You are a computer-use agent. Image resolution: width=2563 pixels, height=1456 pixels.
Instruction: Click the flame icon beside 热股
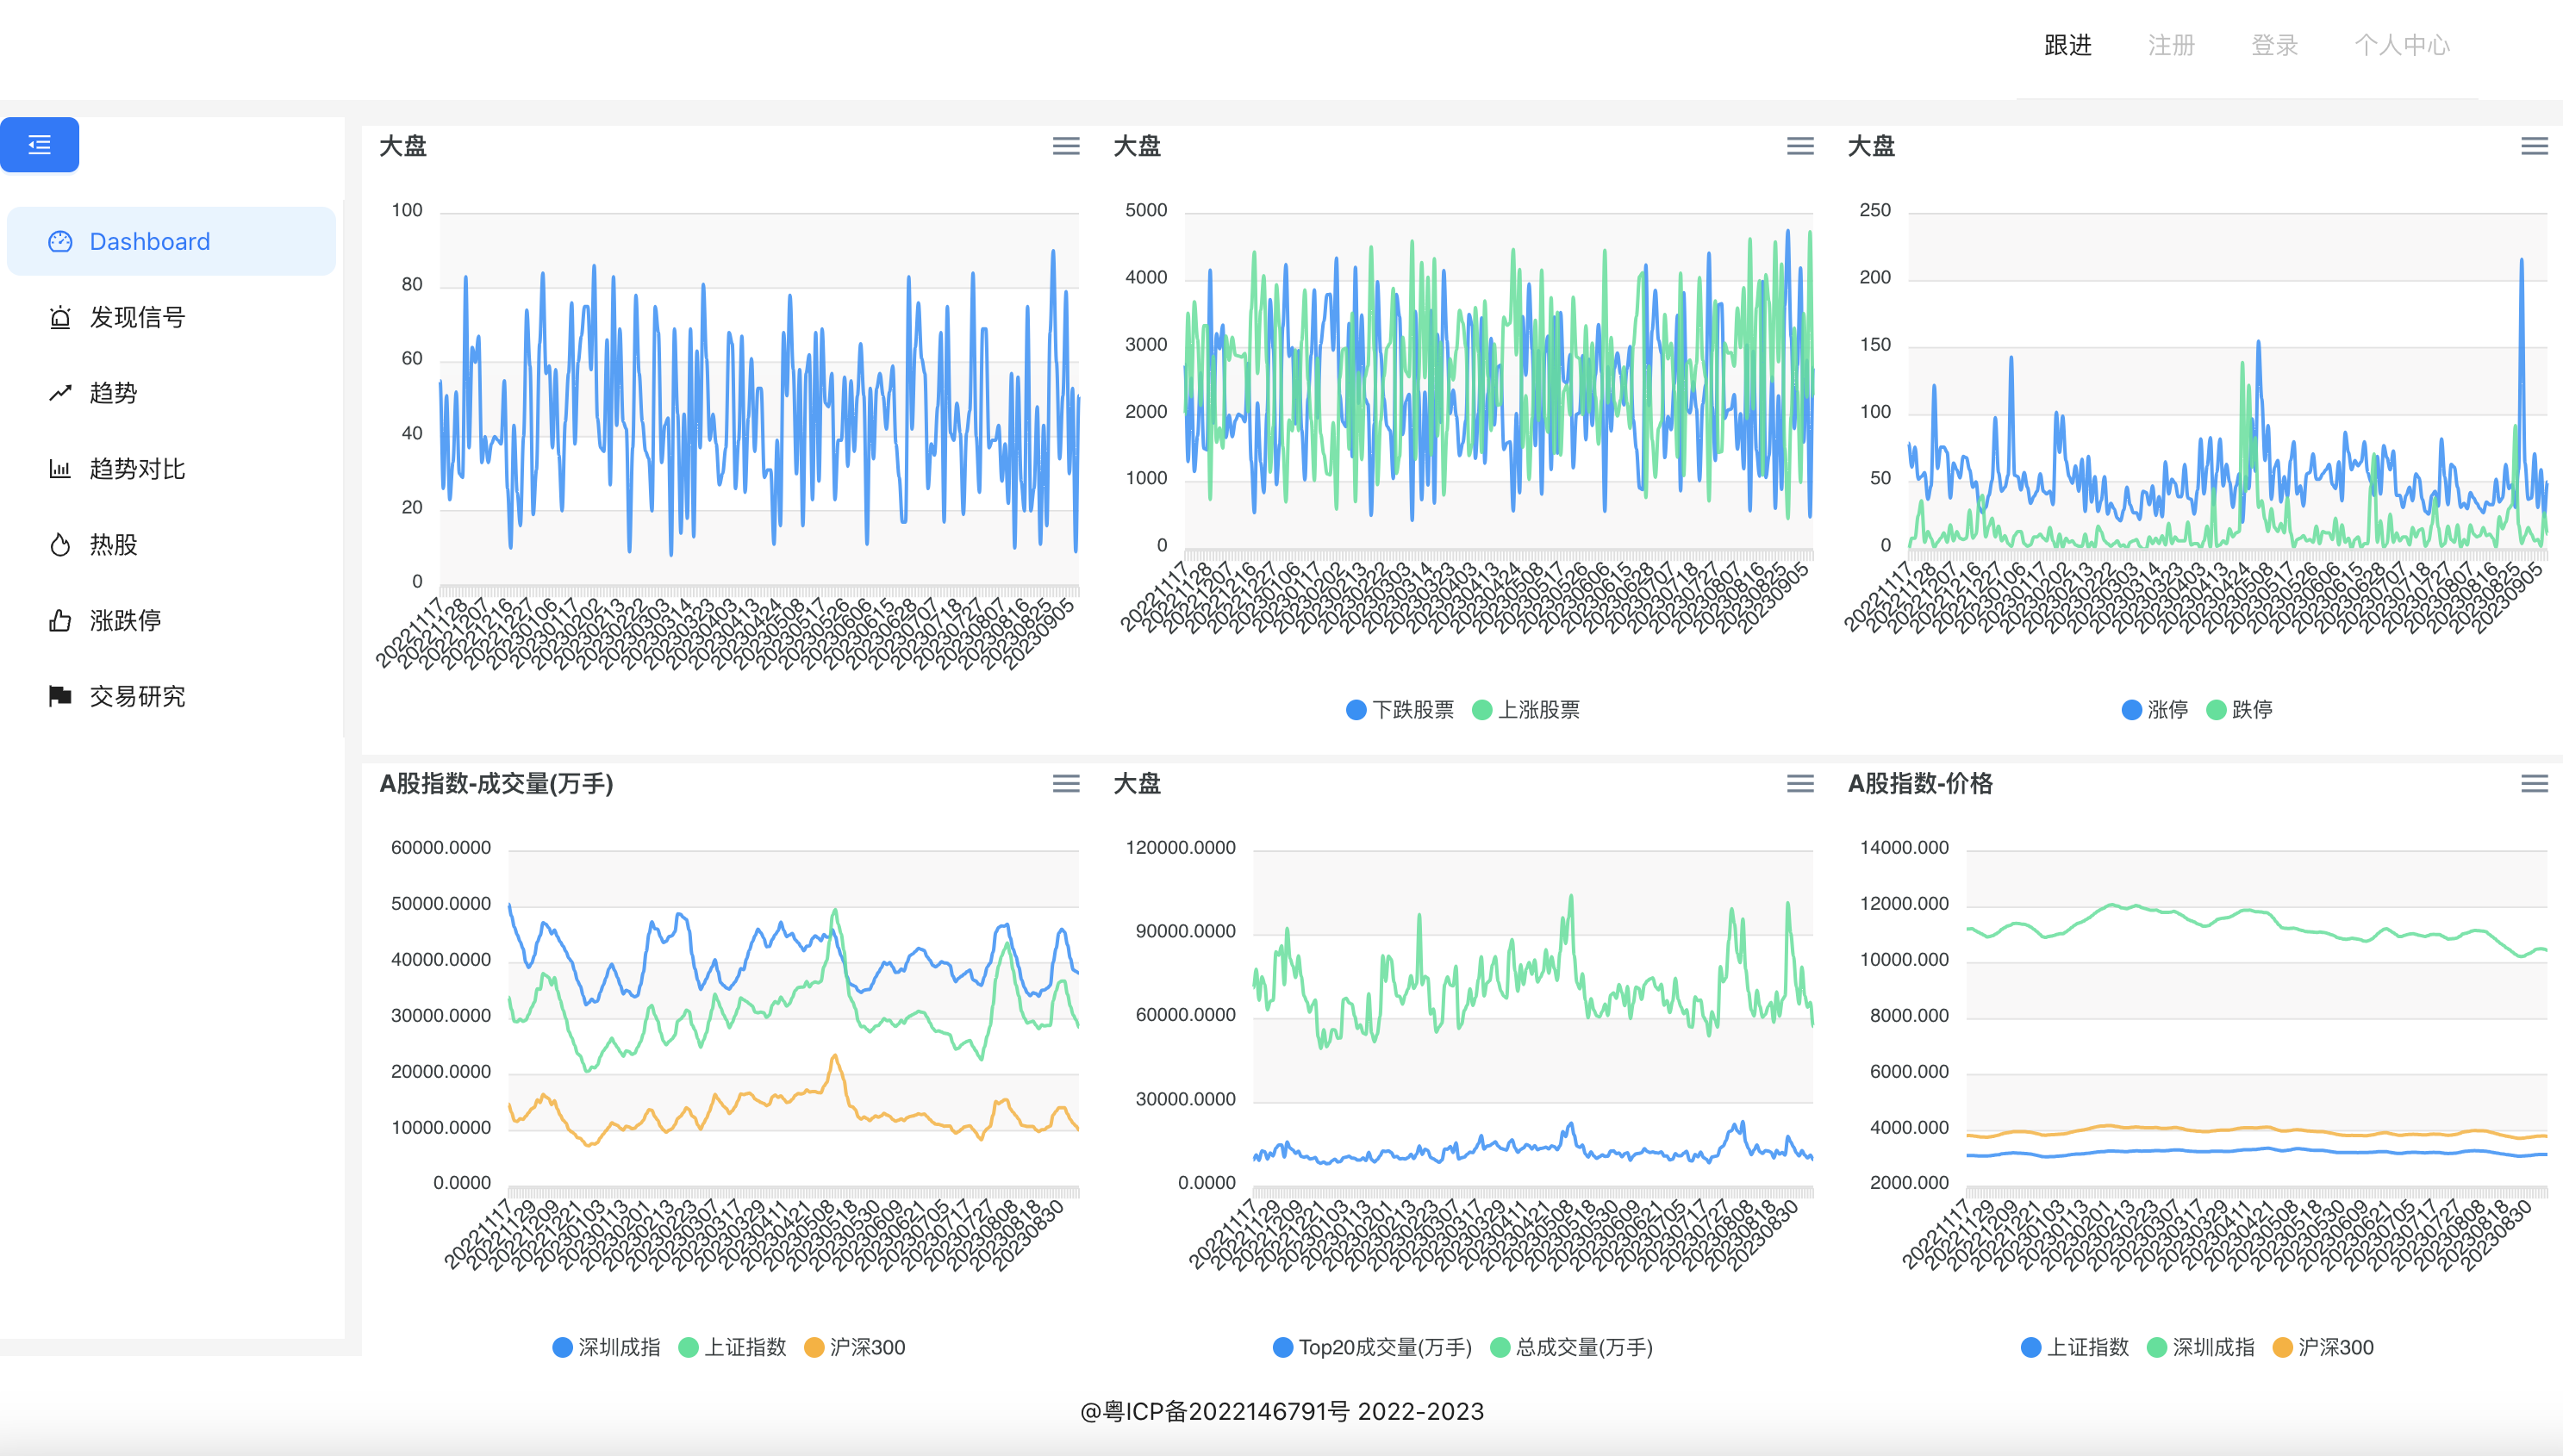point(60,545)
